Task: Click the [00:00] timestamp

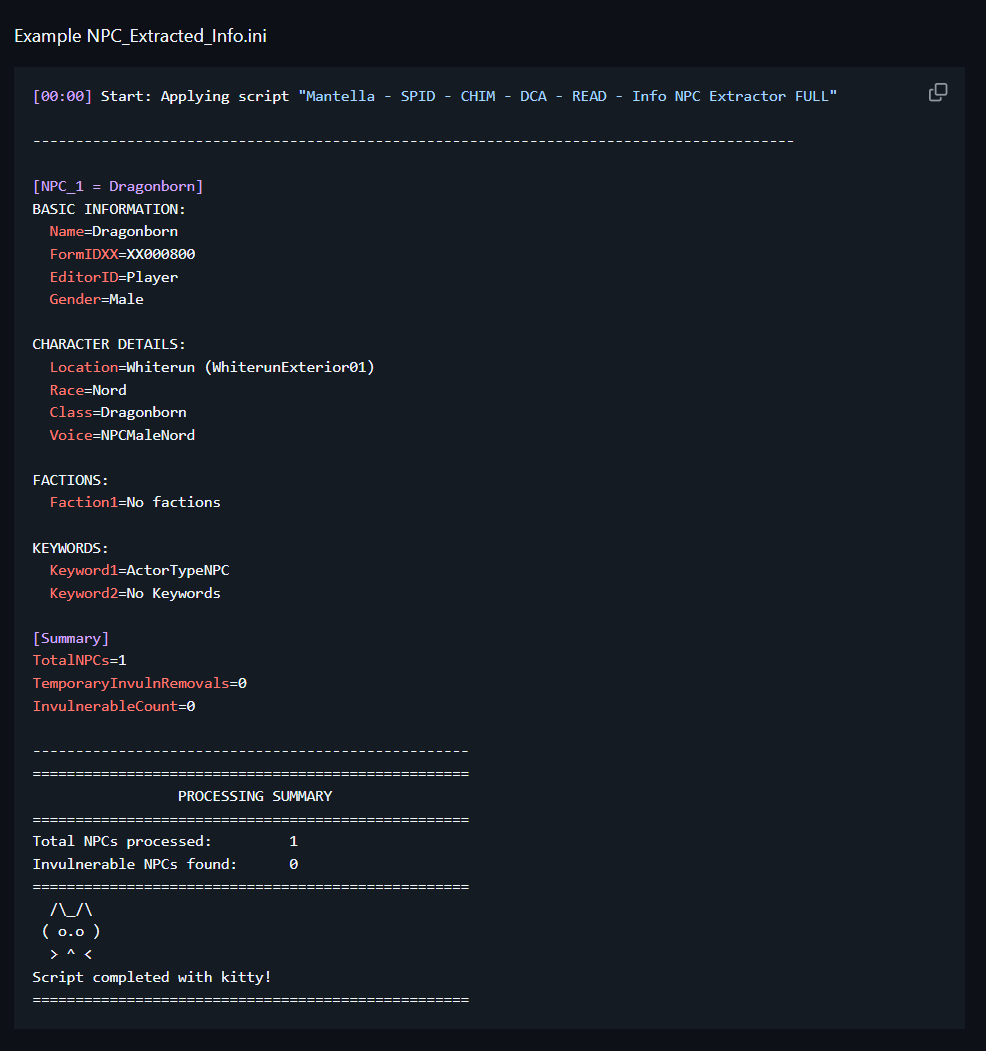Action: tap(62, 97)
